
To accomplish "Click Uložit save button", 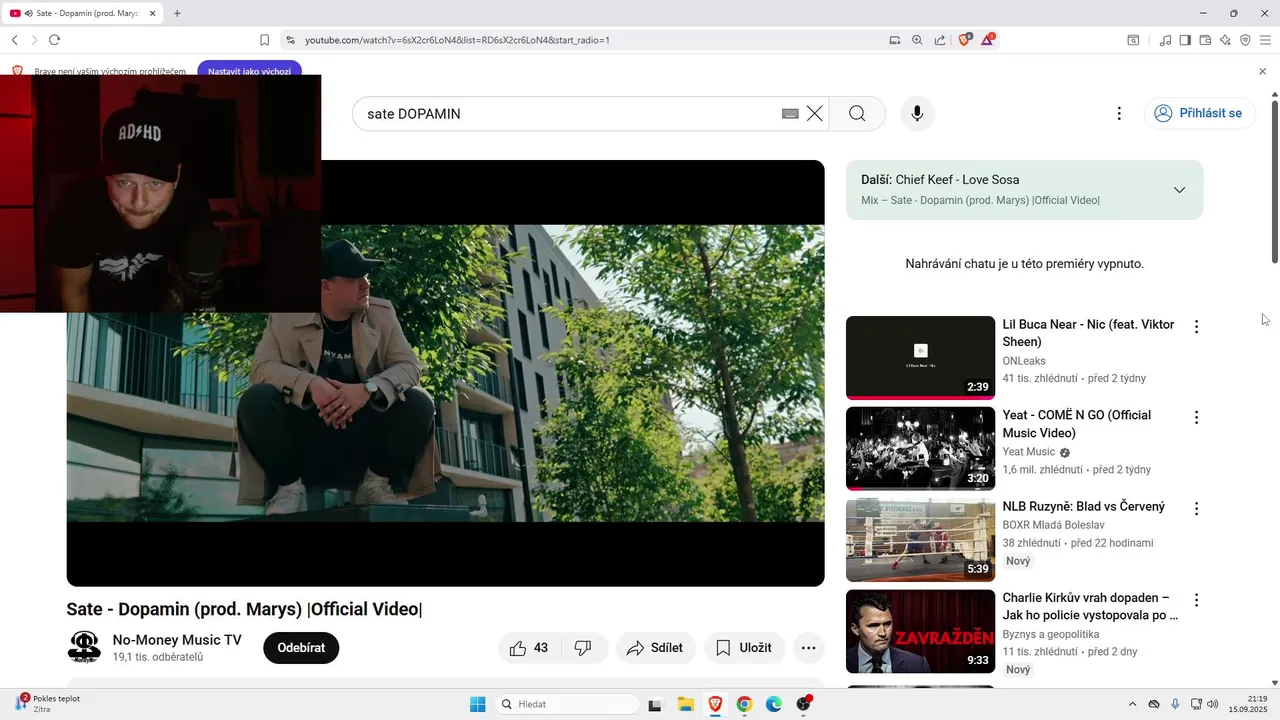I will point(744,648).
